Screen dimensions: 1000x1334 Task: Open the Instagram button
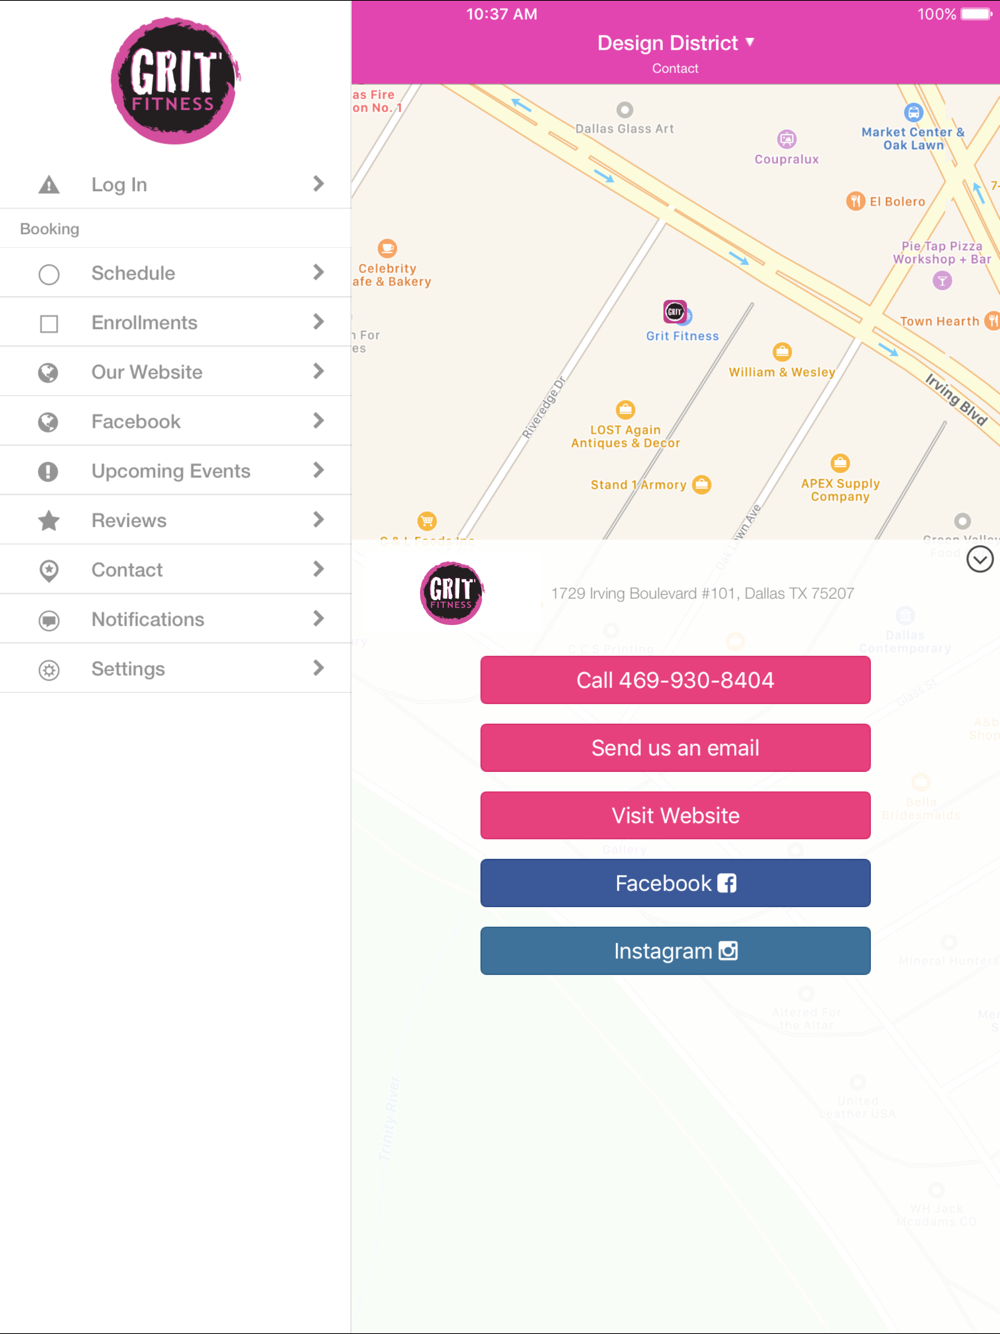coord(675,951)
